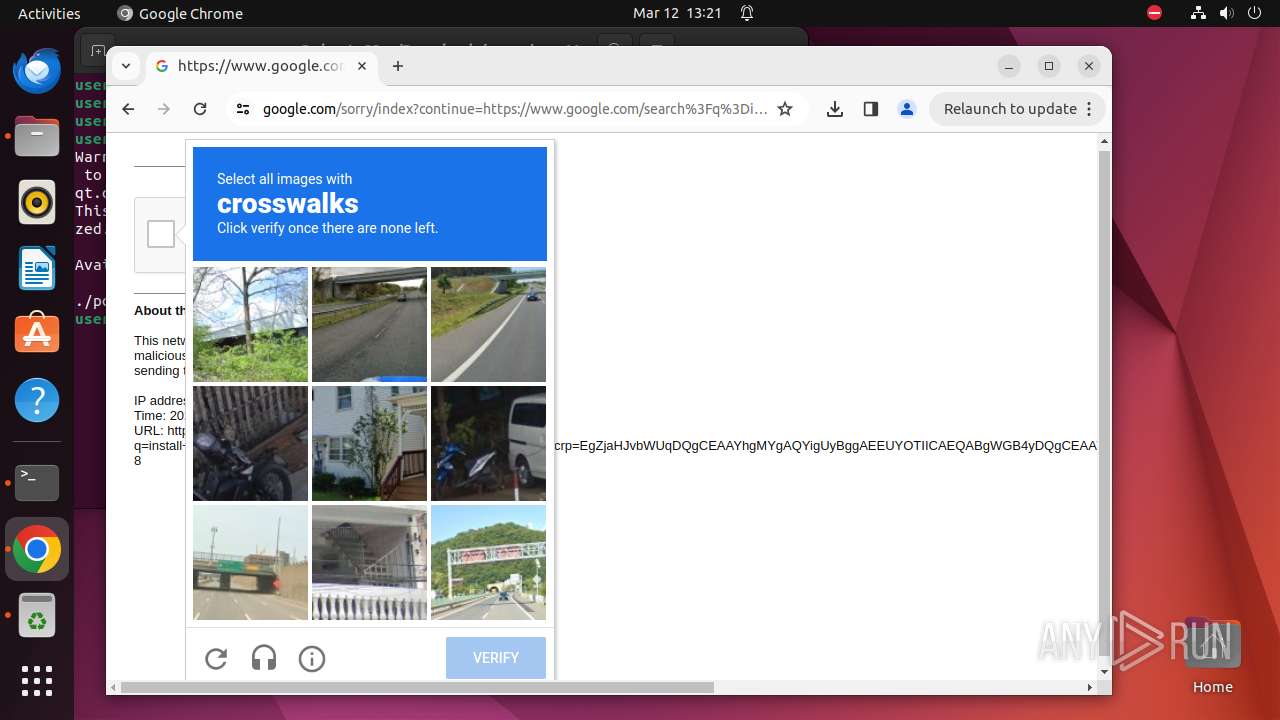Reload the current page
The height and width of the screenshot is (720, 1280).
[x=200, y=109]
